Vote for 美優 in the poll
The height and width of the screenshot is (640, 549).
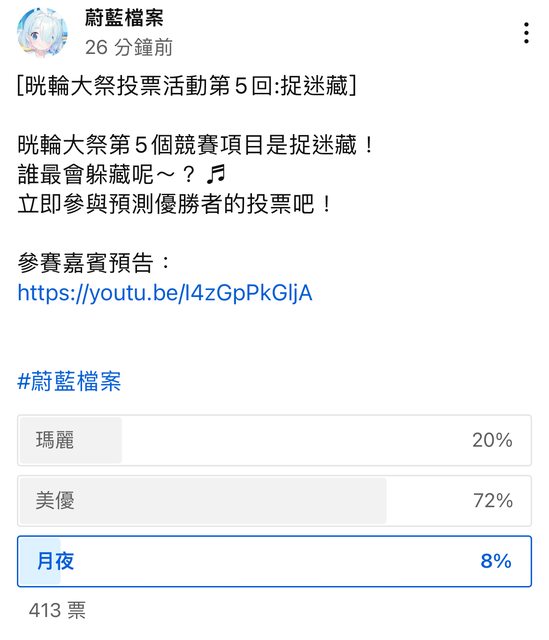(x=274, y=501)
